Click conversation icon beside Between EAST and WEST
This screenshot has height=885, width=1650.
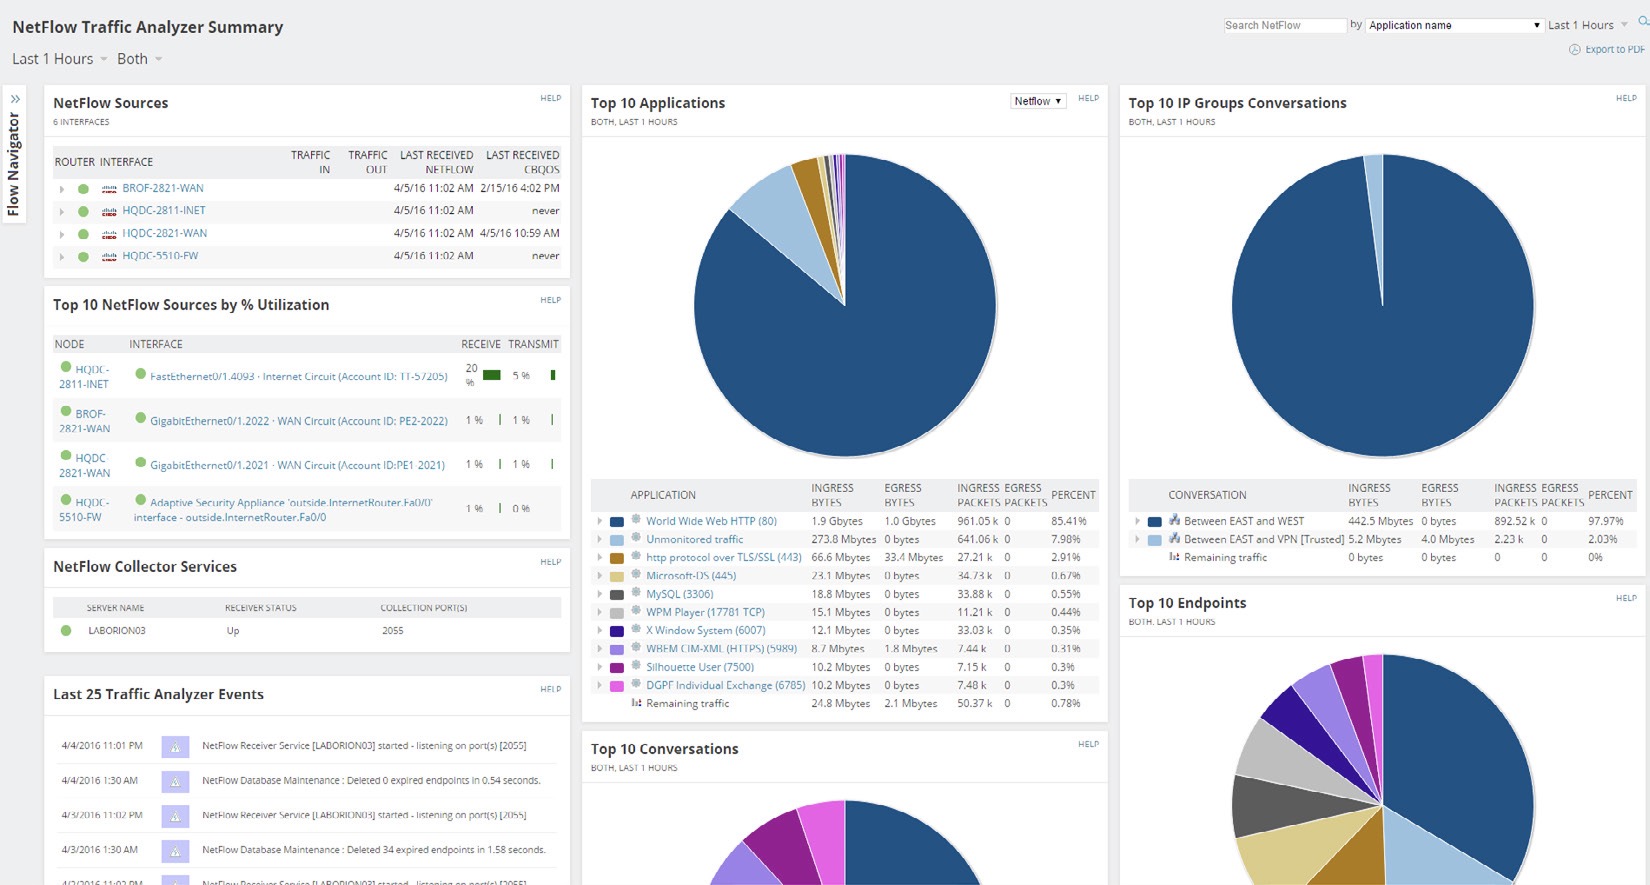pyautogui.click(x=1174, y=521)
